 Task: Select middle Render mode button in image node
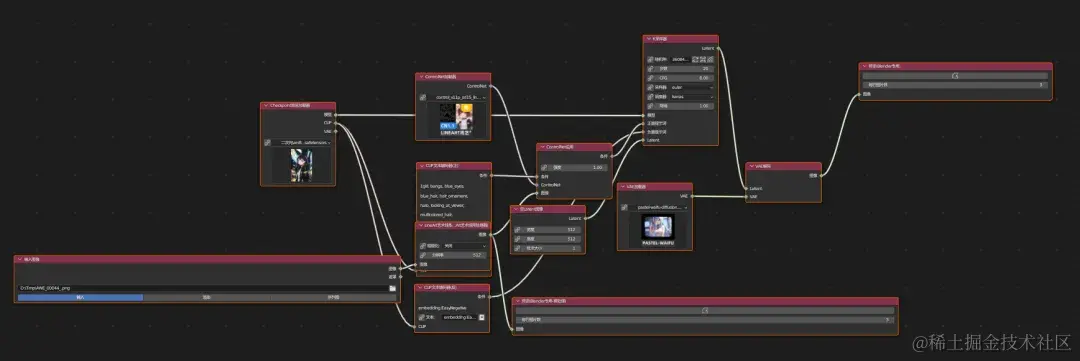click(206, 298)
